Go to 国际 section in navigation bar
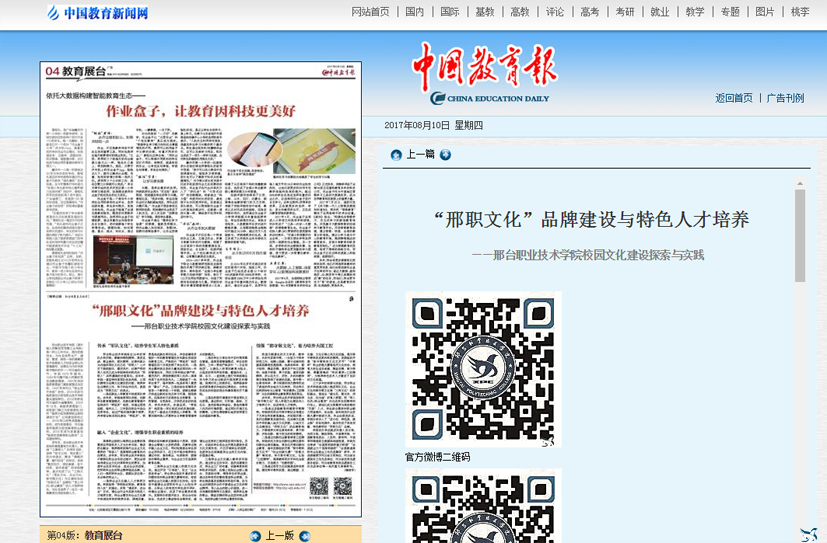Screen dimensions: 827x543 (450, 12)
